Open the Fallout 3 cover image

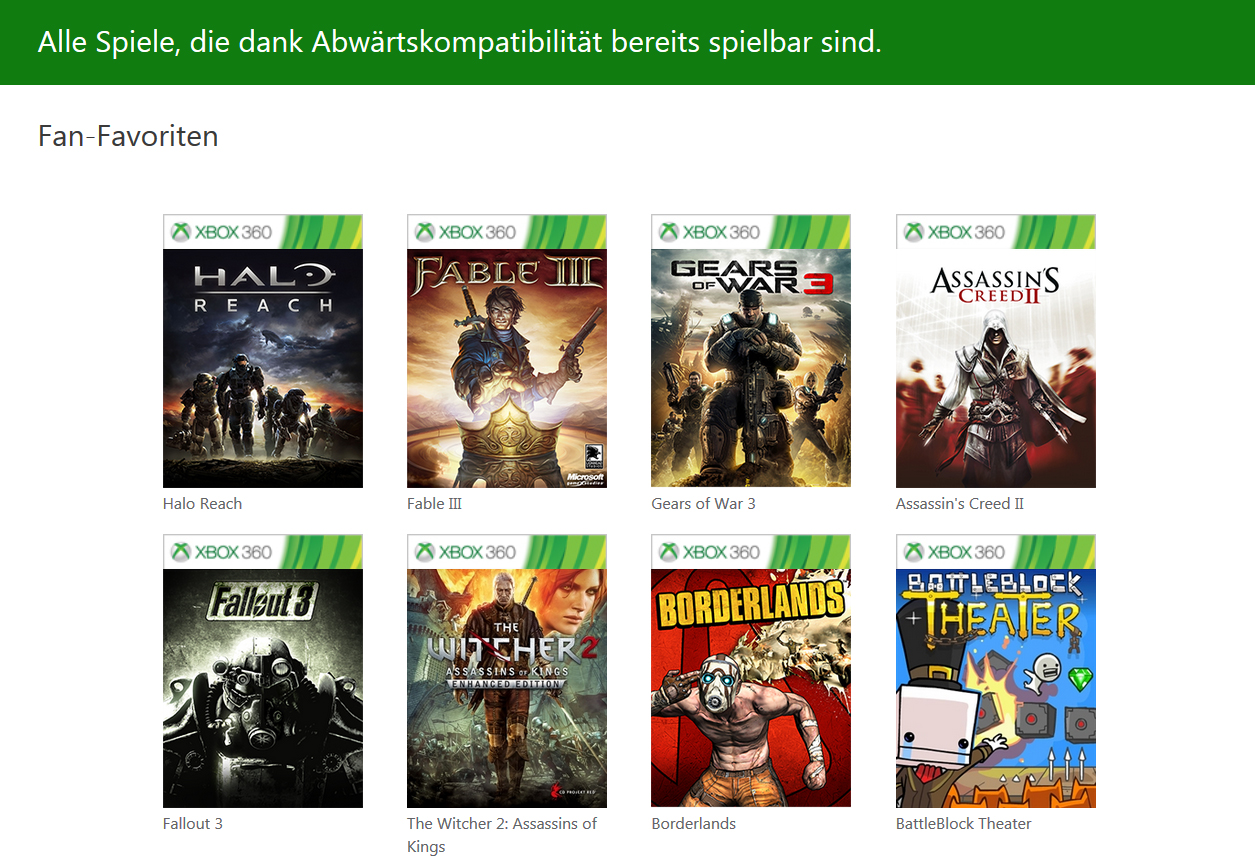[263, 671]
